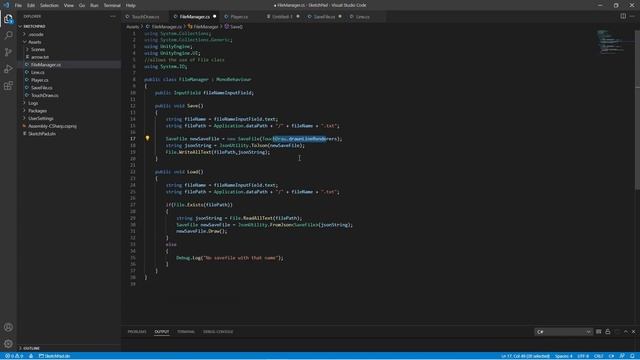Switch to the Problems panel tab

pos(137,332)
